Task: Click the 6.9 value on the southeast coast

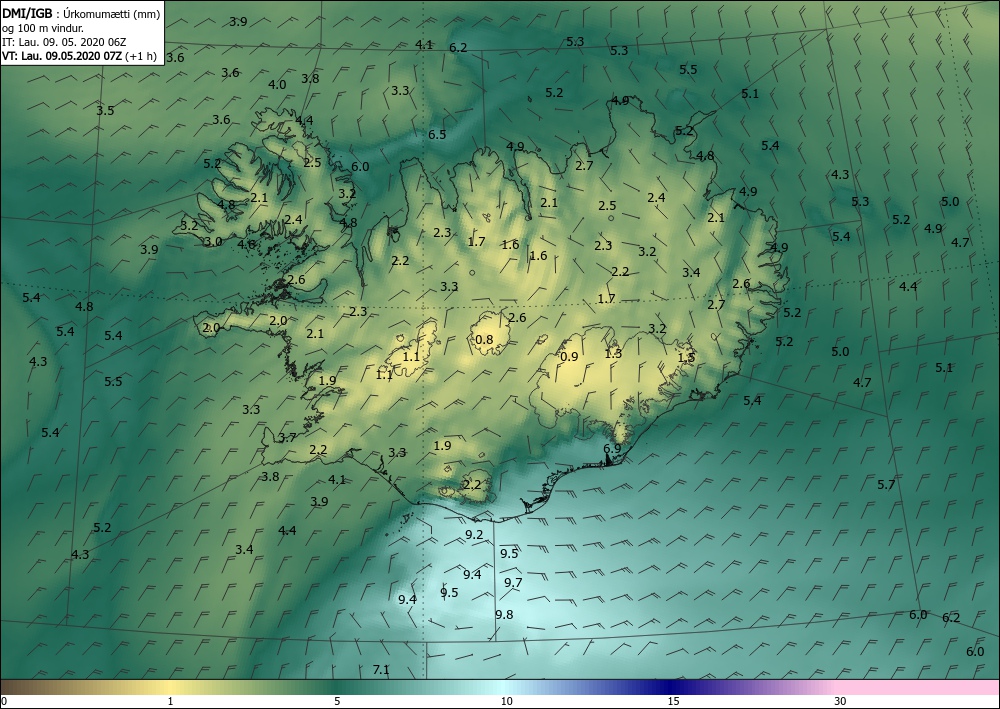Action: point(612,448)
